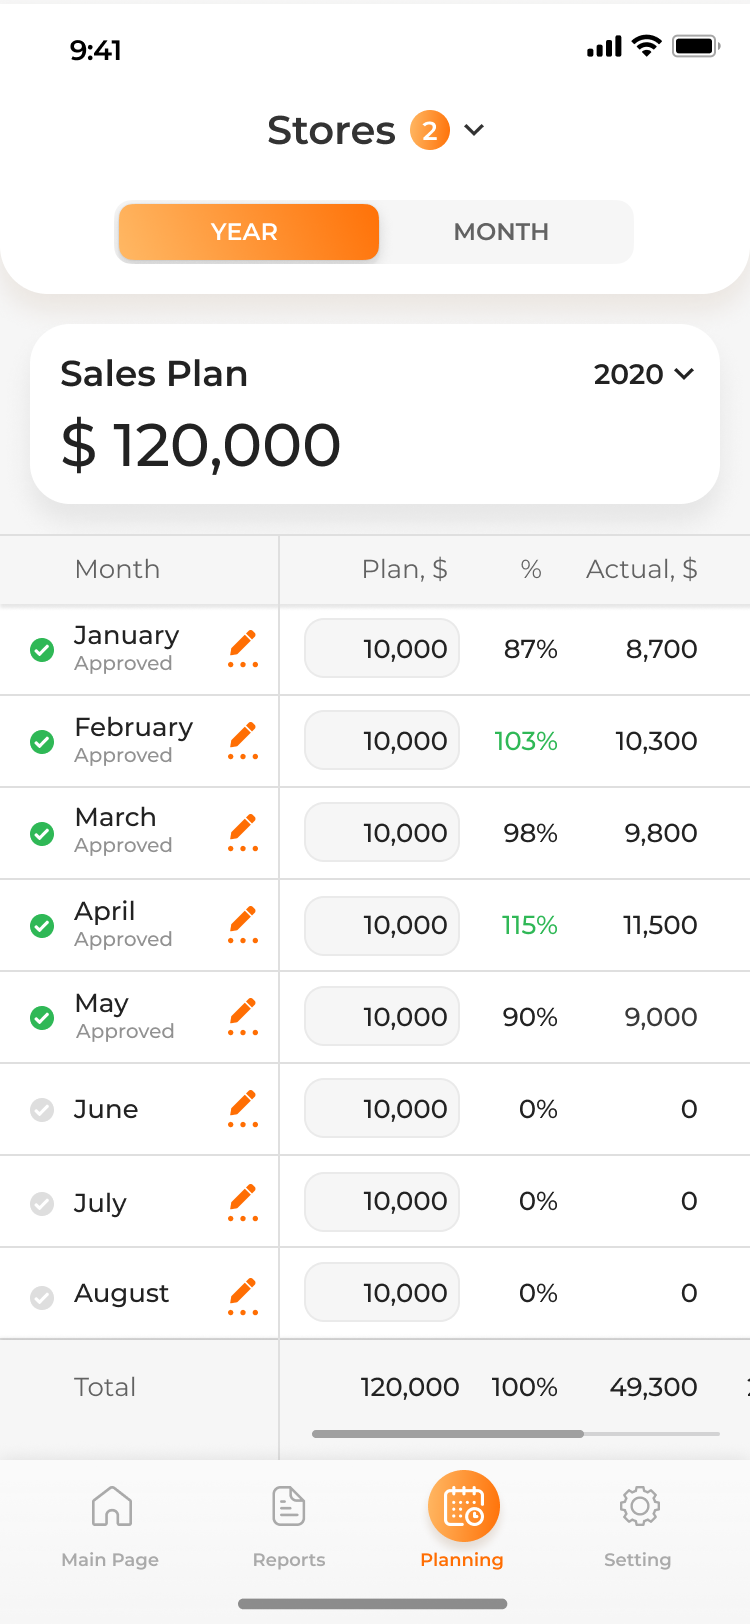Open the 2020 year dropdown
This screenshot has width=750, height=1624.
pyautogui.click(x=644, y=374)
